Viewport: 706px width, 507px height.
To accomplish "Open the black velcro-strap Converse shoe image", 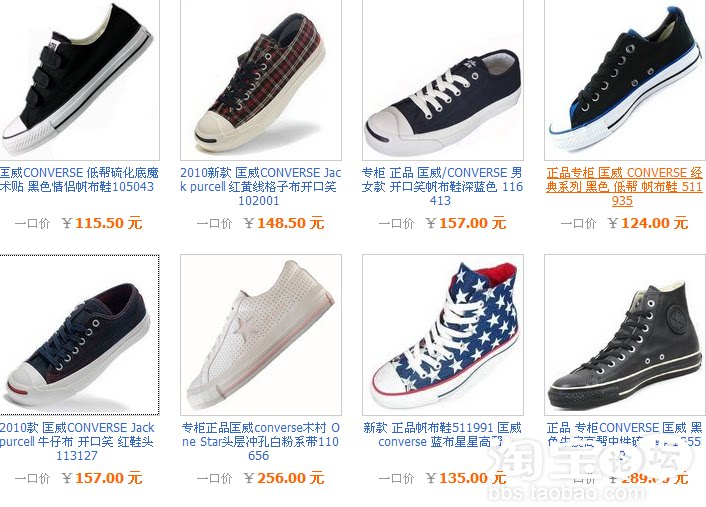I will 79,80.
